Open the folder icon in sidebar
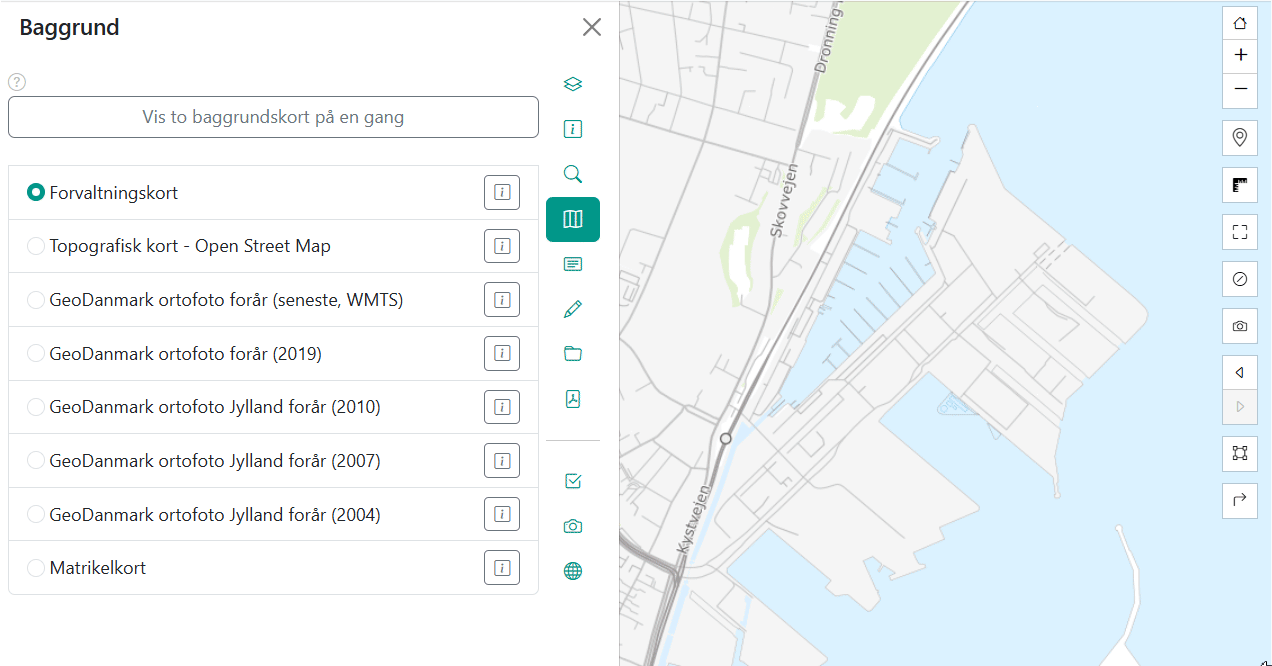This screenshot has height=666, width=1272. (573, 354)
